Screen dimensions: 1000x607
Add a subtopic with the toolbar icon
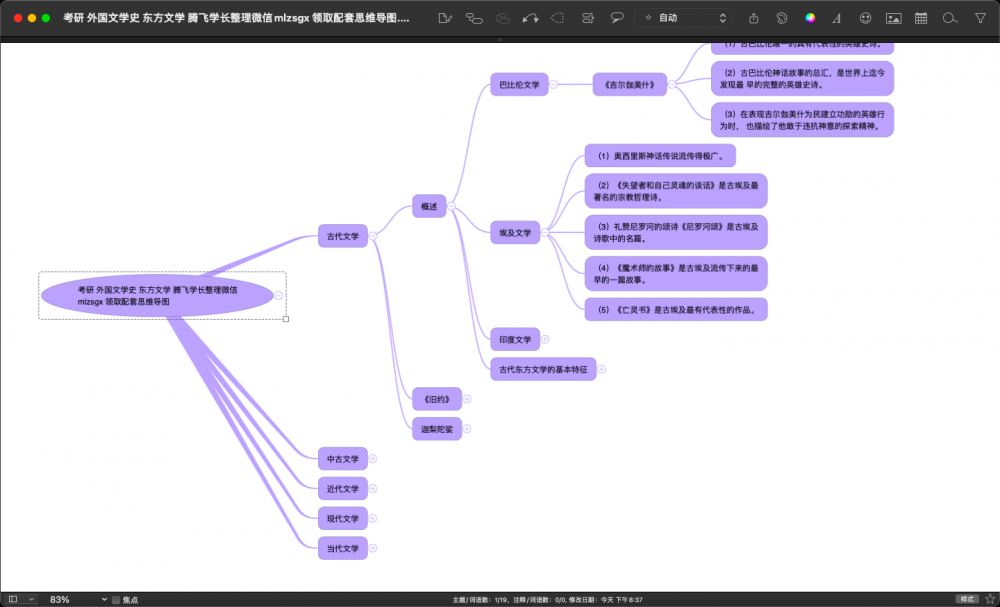pyautogui.click(x=474, y=18)
